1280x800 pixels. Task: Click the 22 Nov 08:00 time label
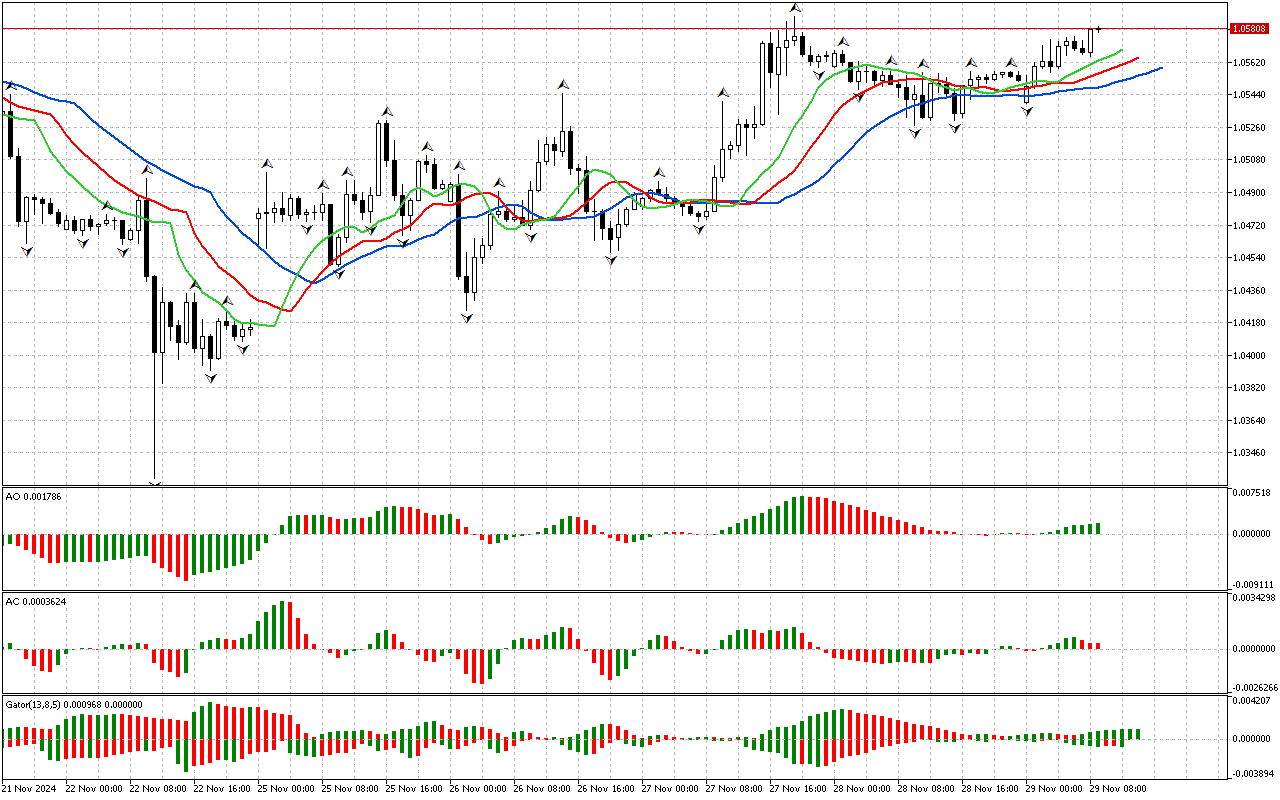click(x=156, y=788)
